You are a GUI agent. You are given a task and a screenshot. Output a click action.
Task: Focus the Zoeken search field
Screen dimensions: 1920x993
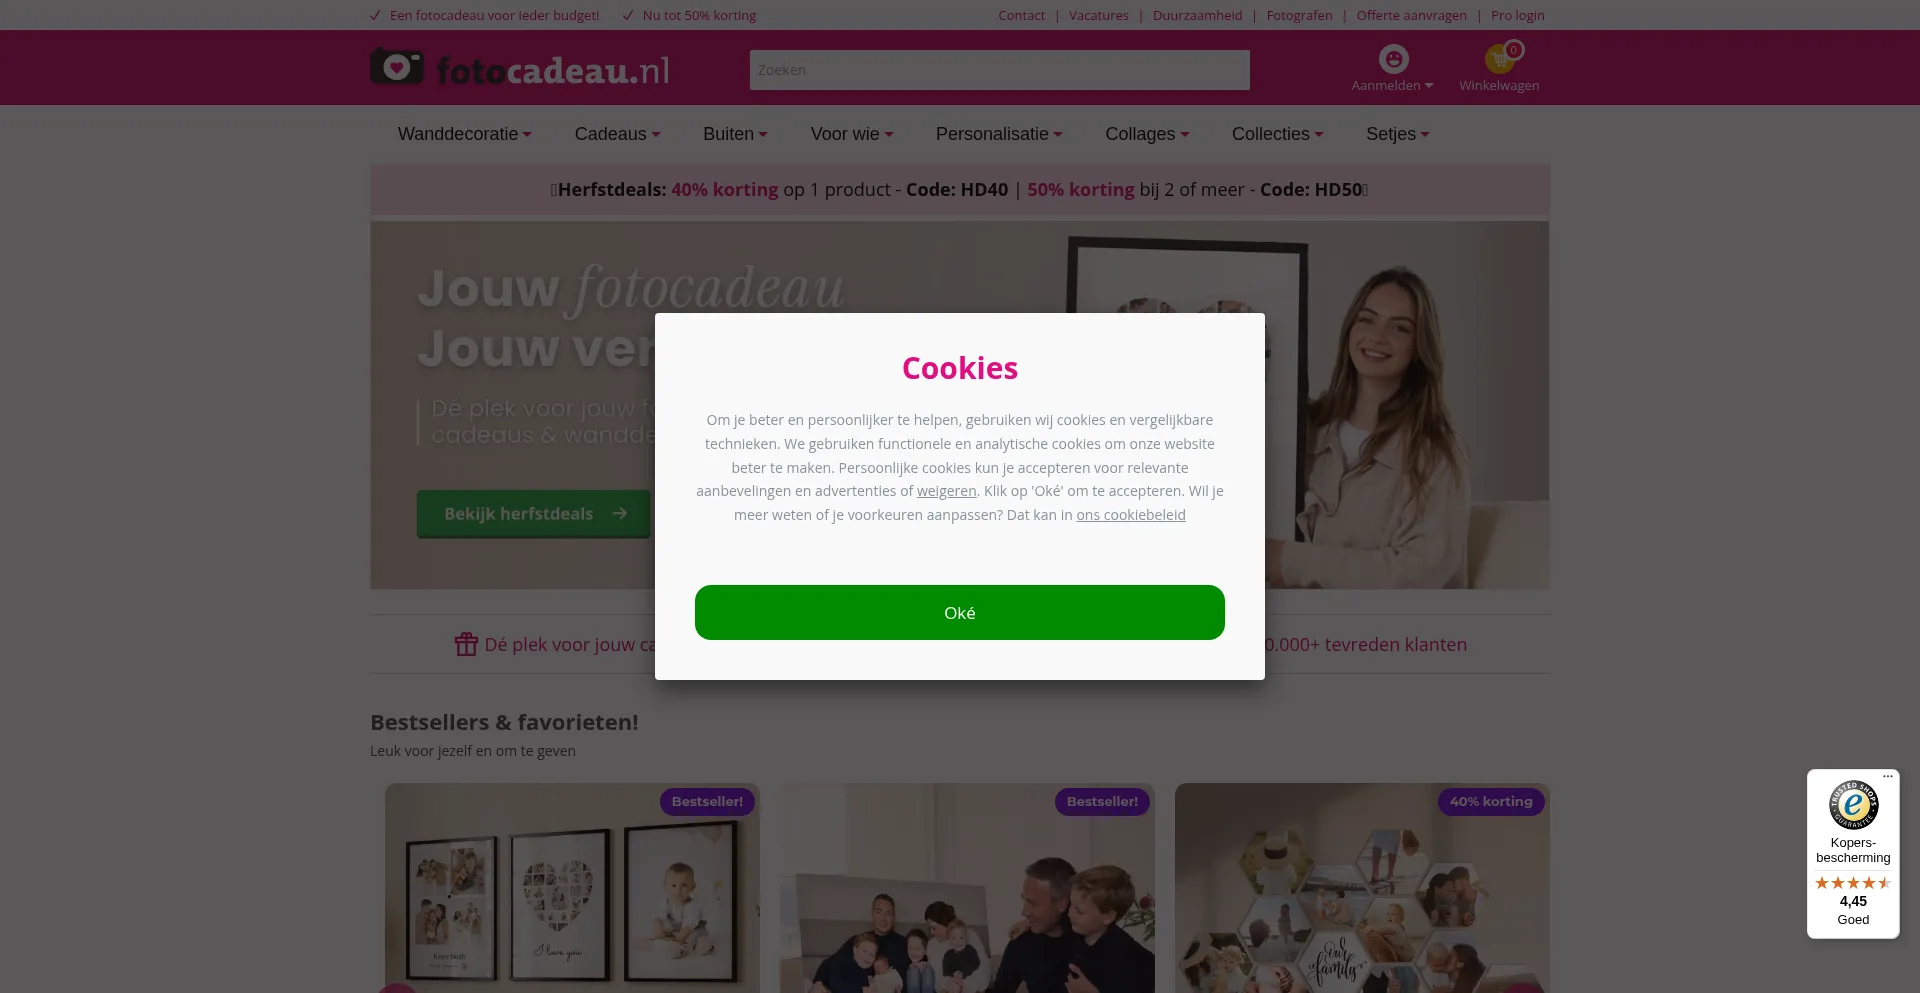(x=1000, y=70)
